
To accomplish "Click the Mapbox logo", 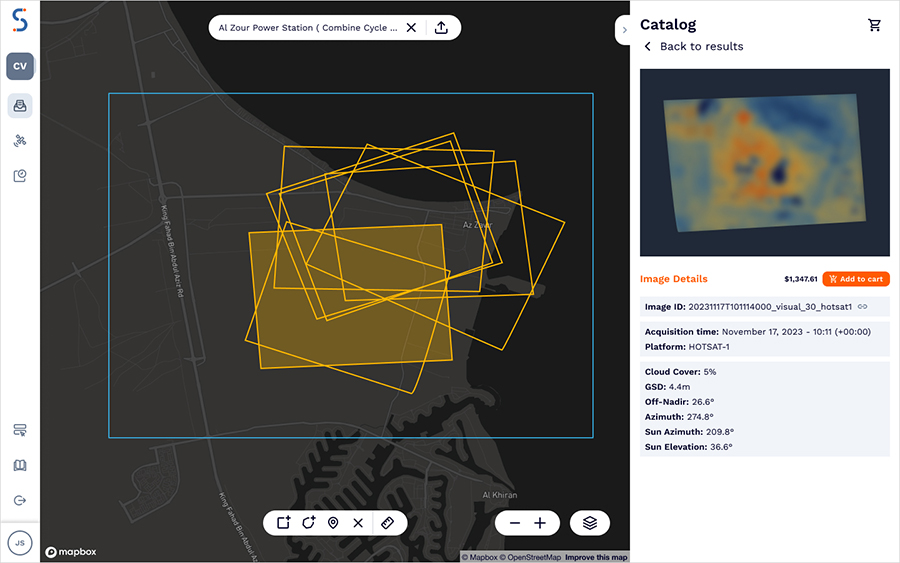I will pyautogui.click(x=71, y=552).
